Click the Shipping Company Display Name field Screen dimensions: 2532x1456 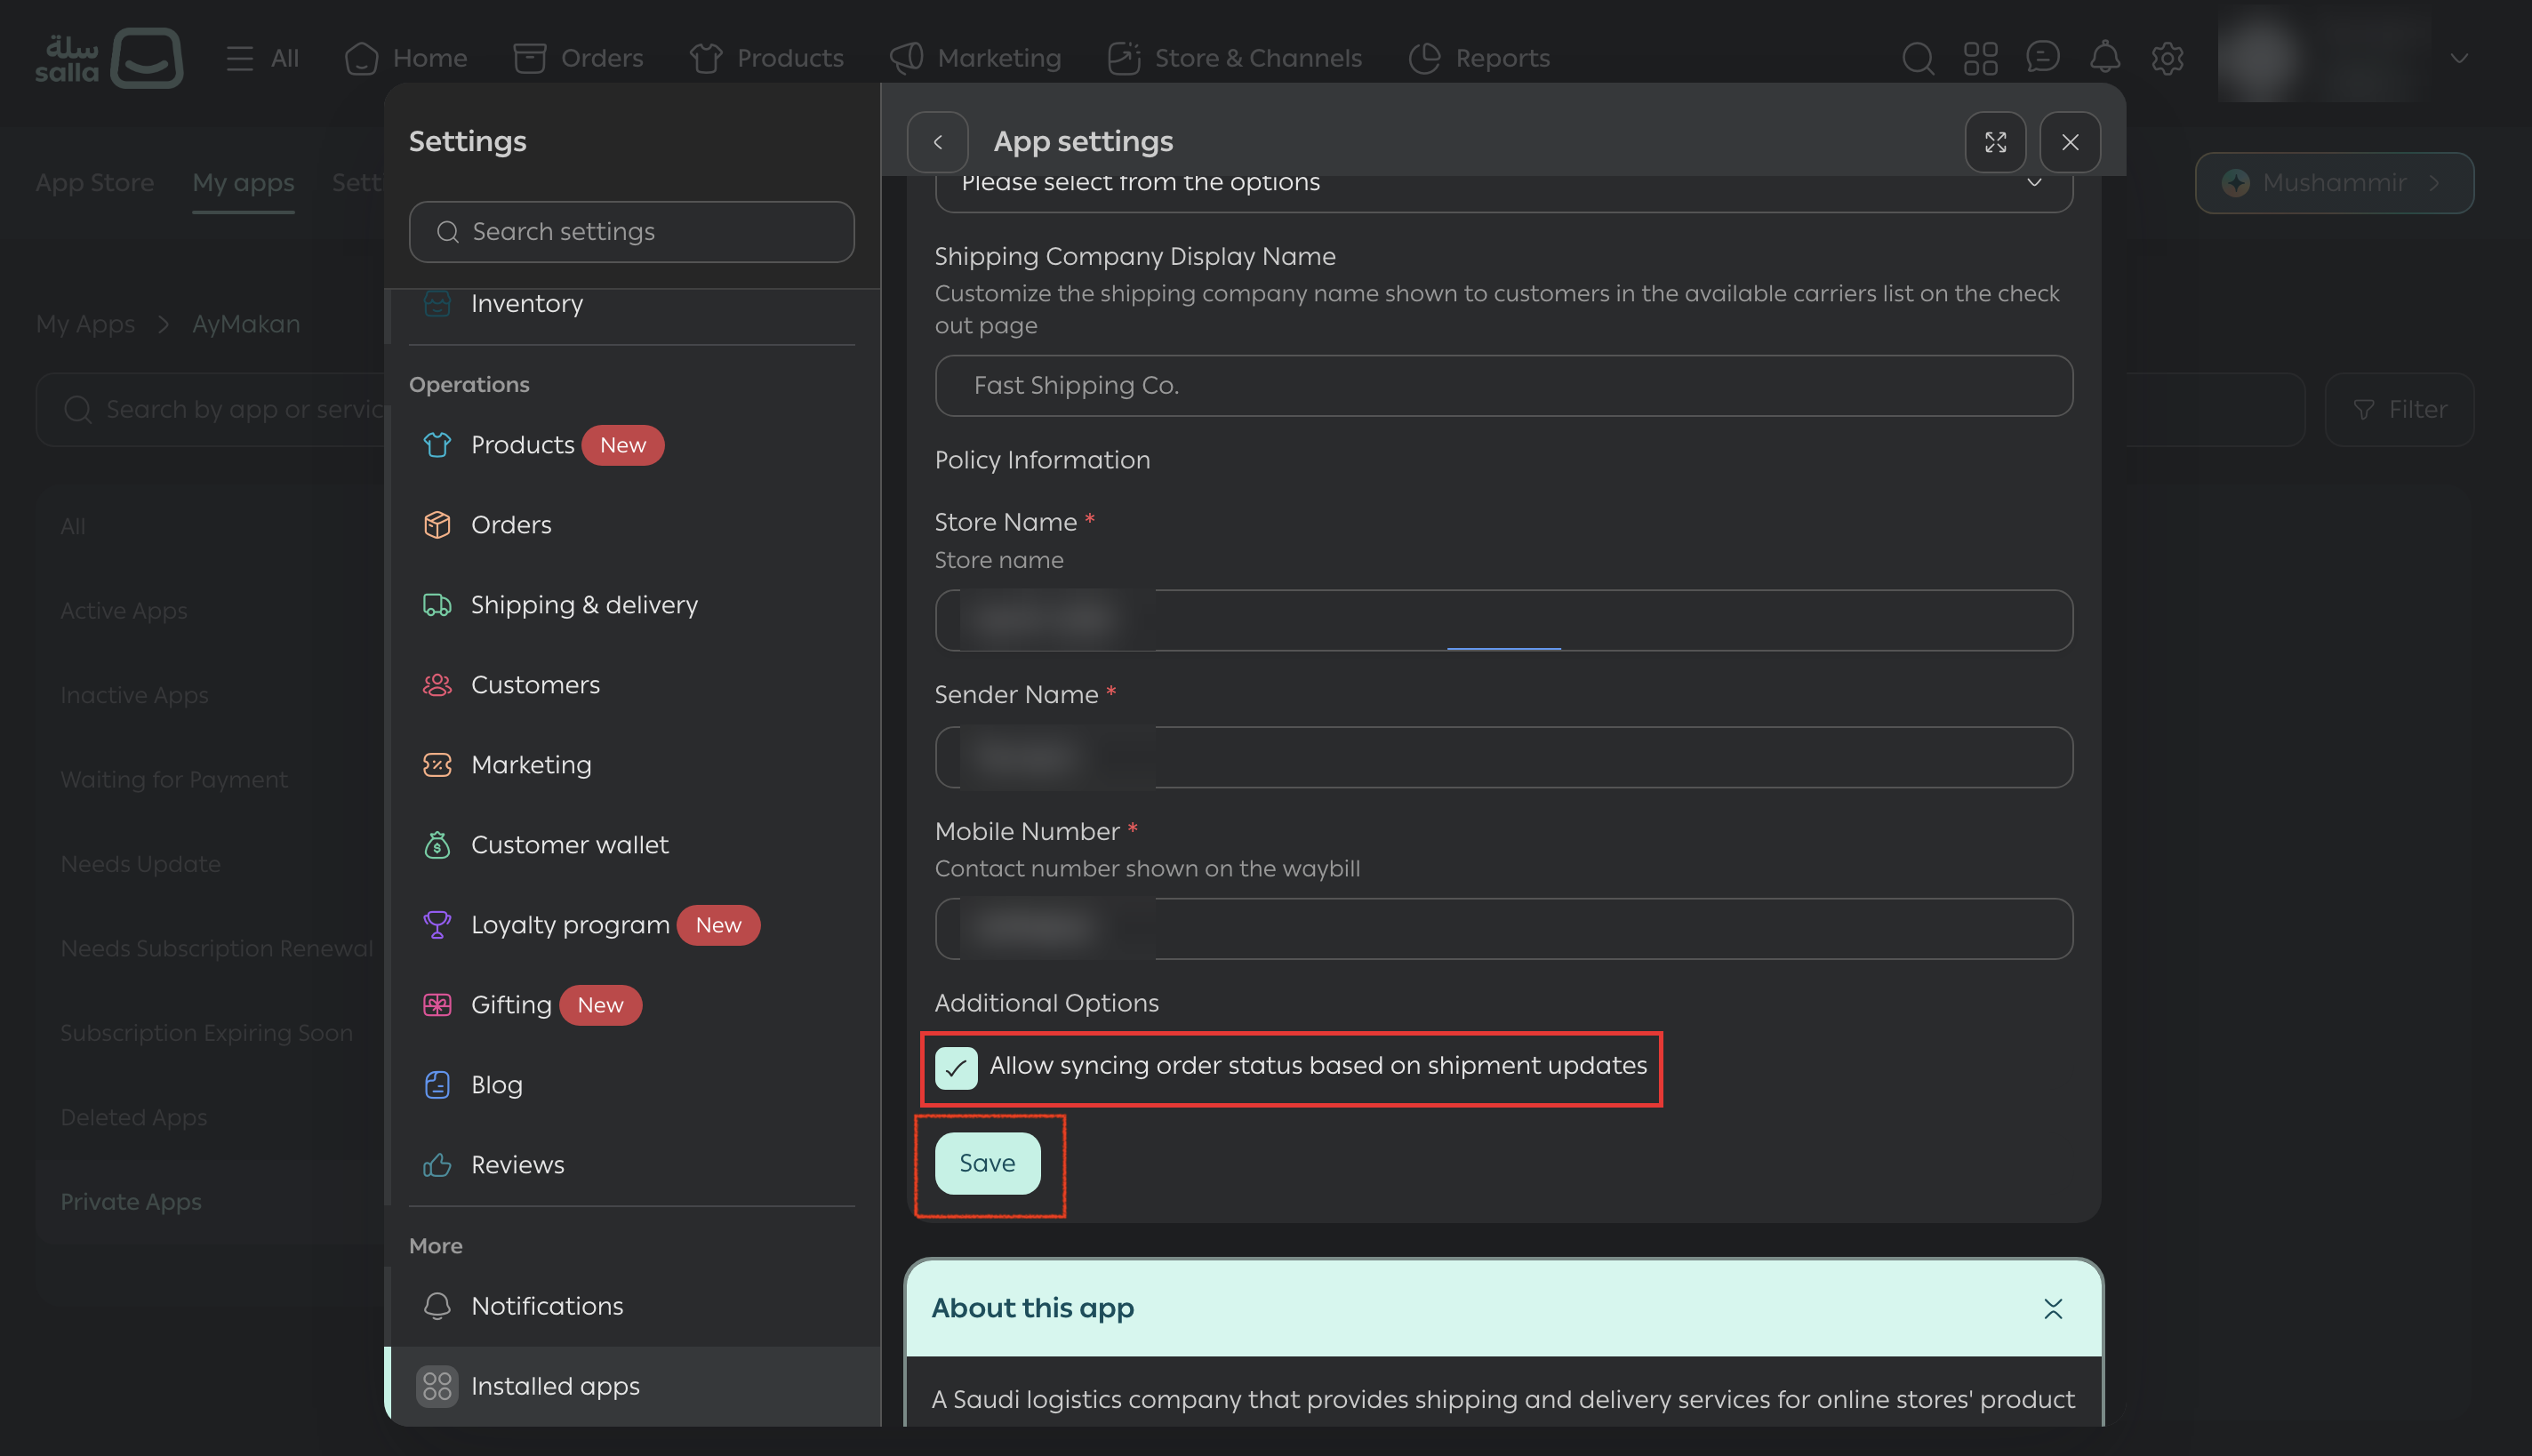click(1503, 386)
